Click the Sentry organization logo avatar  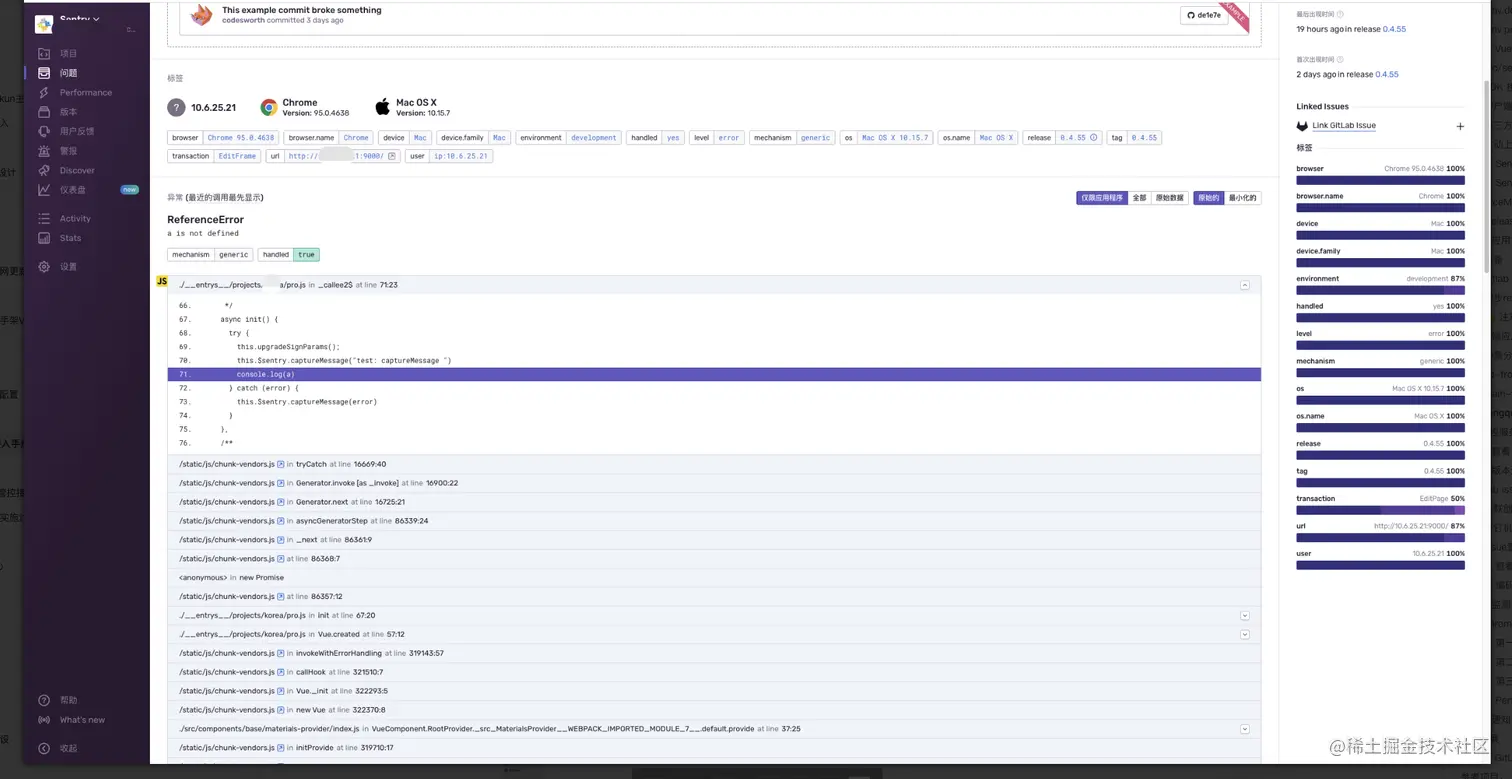(44, 24)
